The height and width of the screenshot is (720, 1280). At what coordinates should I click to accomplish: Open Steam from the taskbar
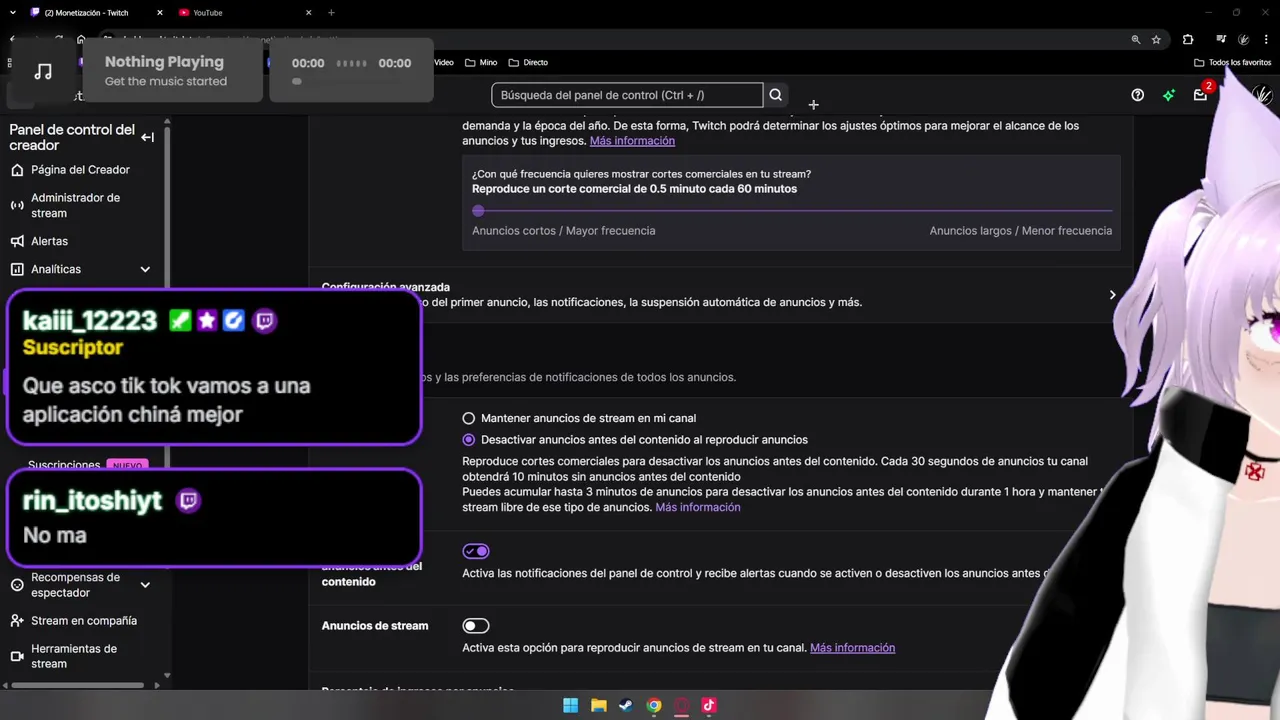click(626, 705)
